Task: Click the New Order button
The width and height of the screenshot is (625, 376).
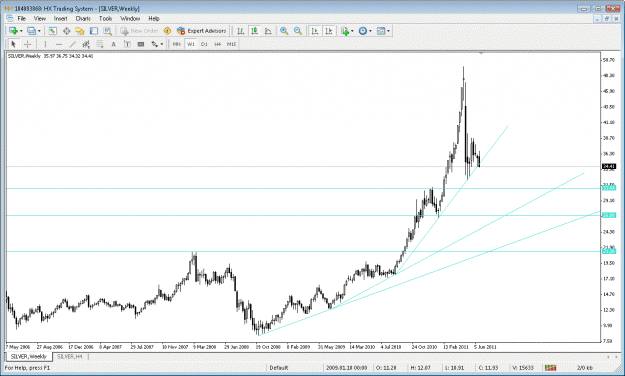Action: click(139, 31)
